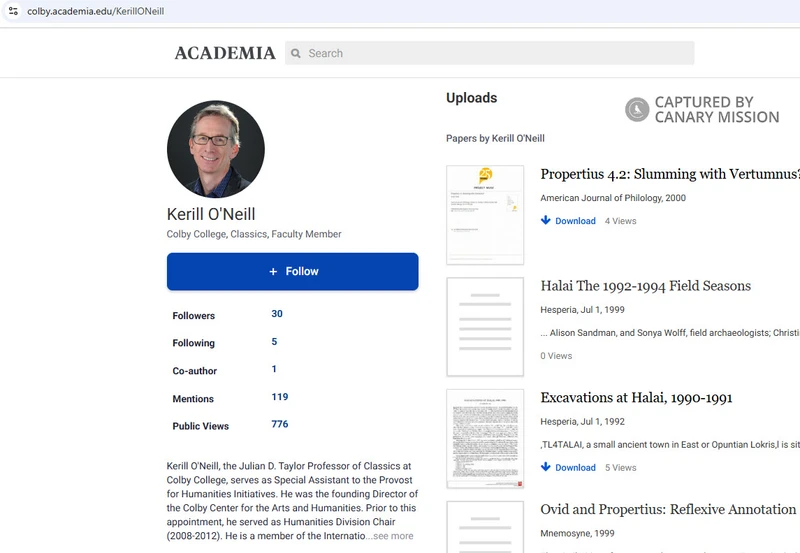The width and height of the screenshot is (800, 553).
Task: Download the Excavations at Halai paper
Action: coord(575,468)
